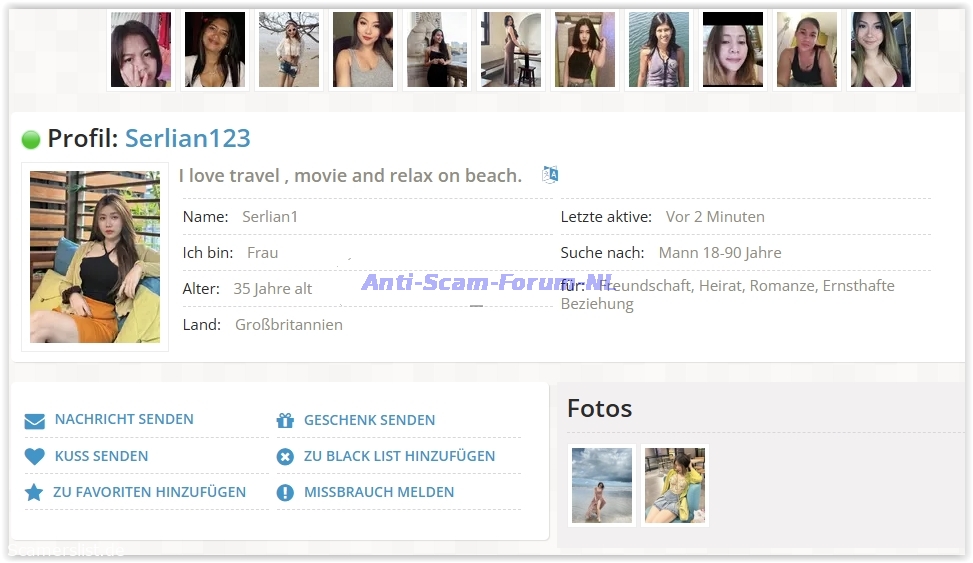Select the first thumbnail in top member row

click(x=140, y=50)
